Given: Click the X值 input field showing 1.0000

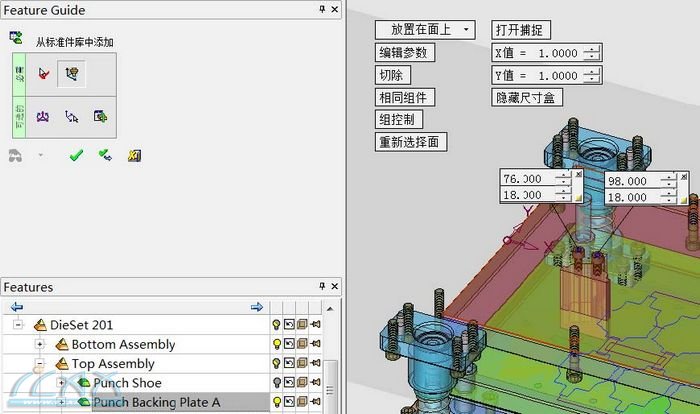Looking at the screenshot, I should [558, 53].
